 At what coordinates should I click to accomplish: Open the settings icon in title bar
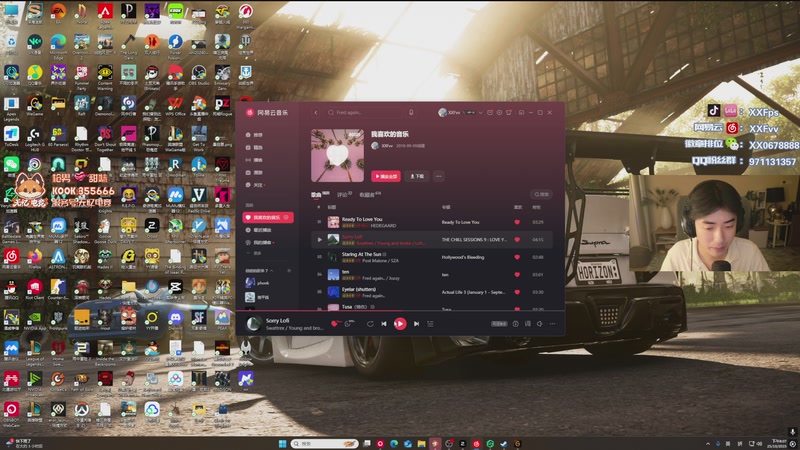pyautogui.click(x=499, y=113)
